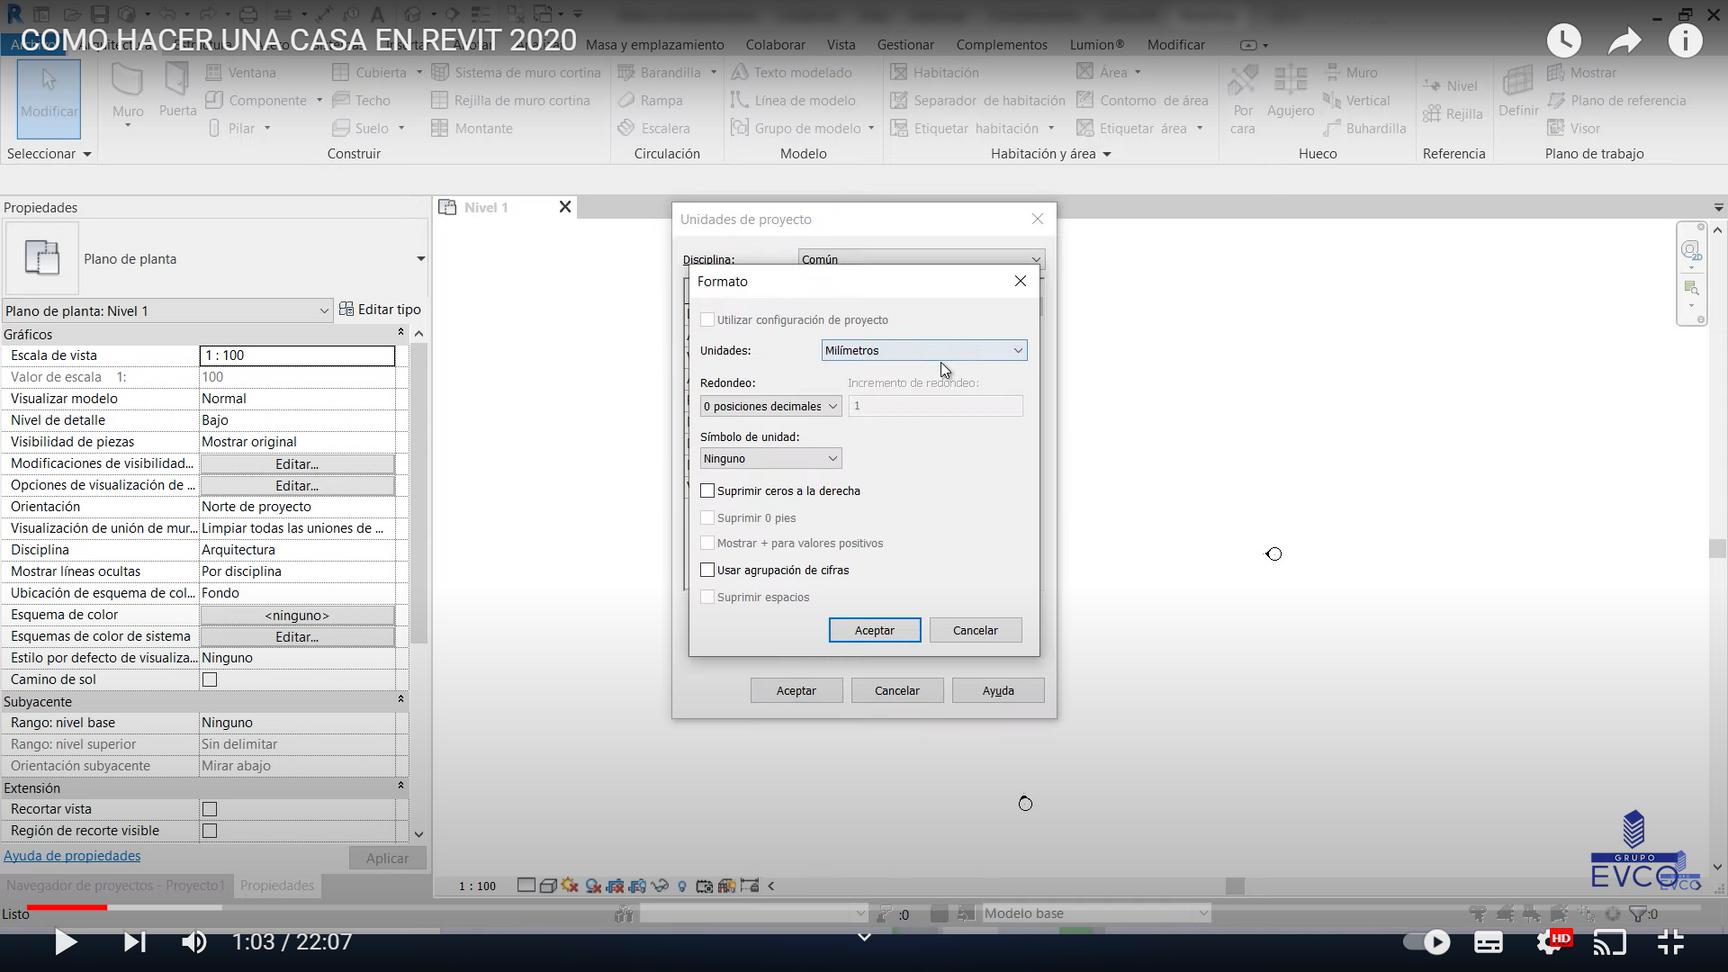
Task: Select the Puerta door tool
Action: tap(177, 91)
